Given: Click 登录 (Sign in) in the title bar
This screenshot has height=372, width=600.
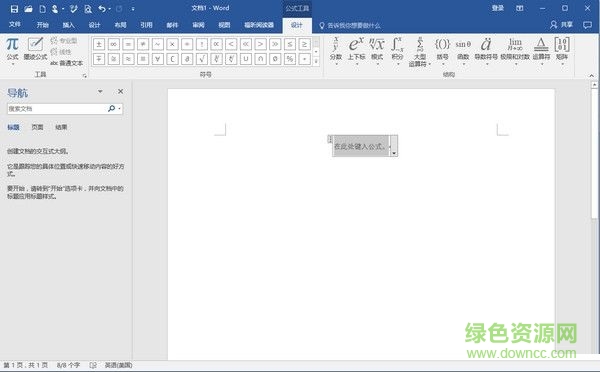Looking at the screenshot, I should tap(498, 8).
